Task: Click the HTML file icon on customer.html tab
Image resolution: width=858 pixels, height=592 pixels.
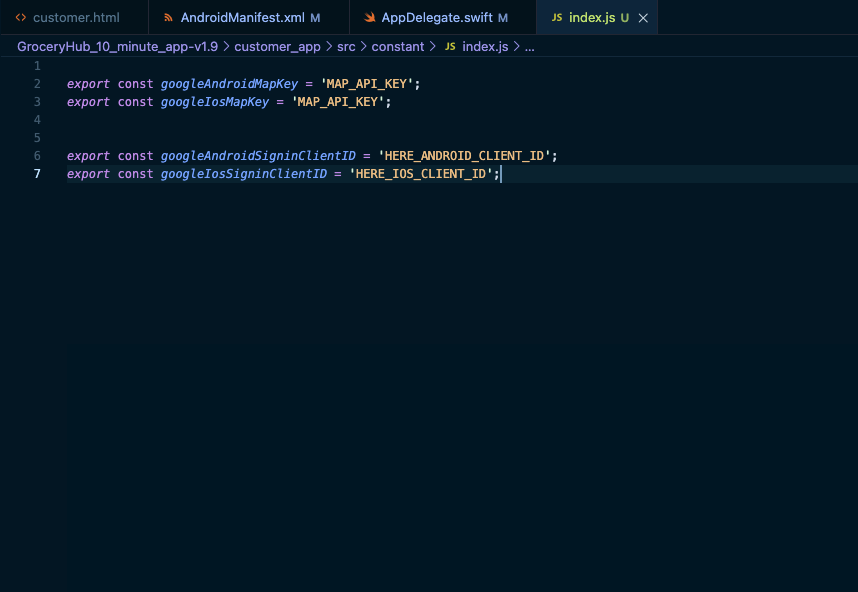Action: [21, 18]
